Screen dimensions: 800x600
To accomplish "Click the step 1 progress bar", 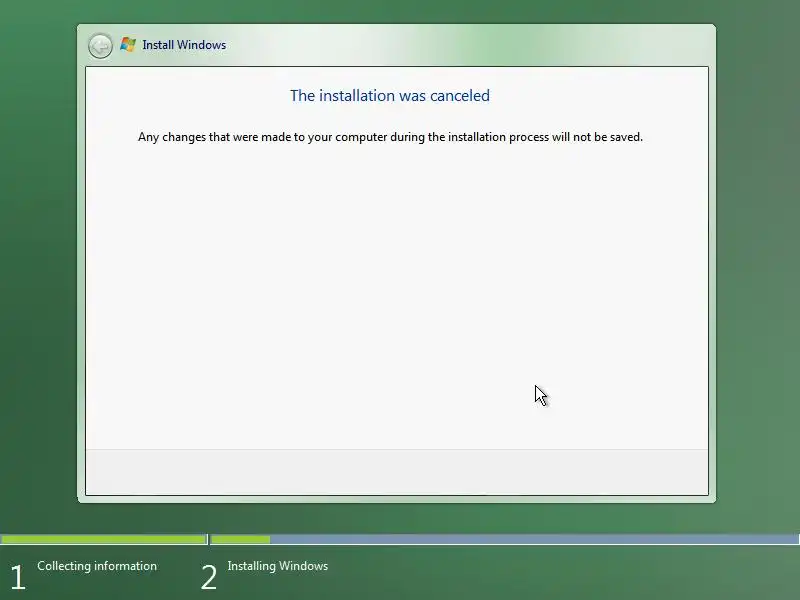I will [x=104, y=539].
